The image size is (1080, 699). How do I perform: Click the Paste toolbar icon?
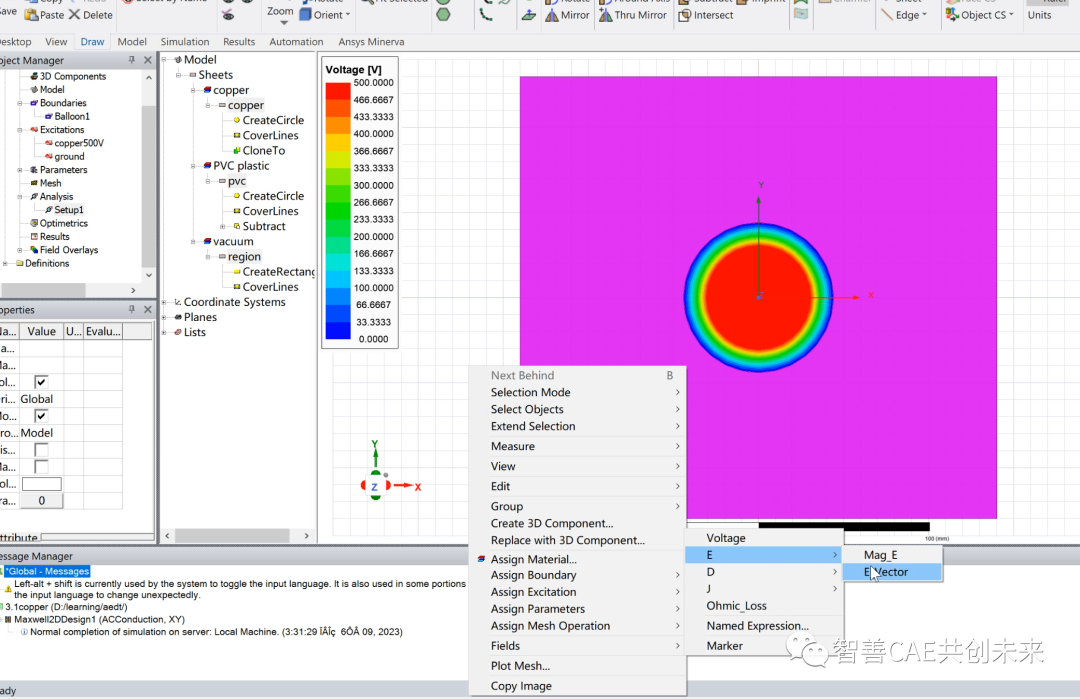coord(32,16)
